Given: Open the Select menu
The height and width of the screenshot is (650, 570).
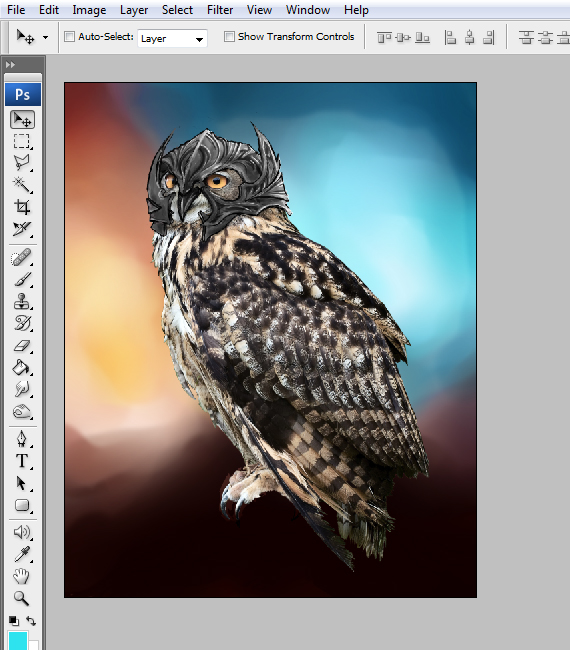Looking at the screenshot, I should coord(177,10).
